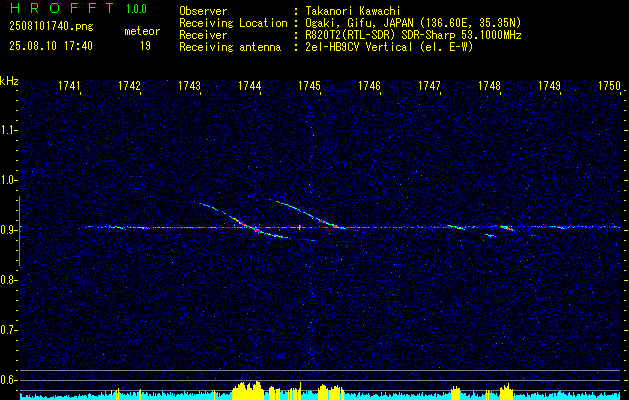Click the Observer label
This screenshot has height=400, width=629.
(203, 11)
